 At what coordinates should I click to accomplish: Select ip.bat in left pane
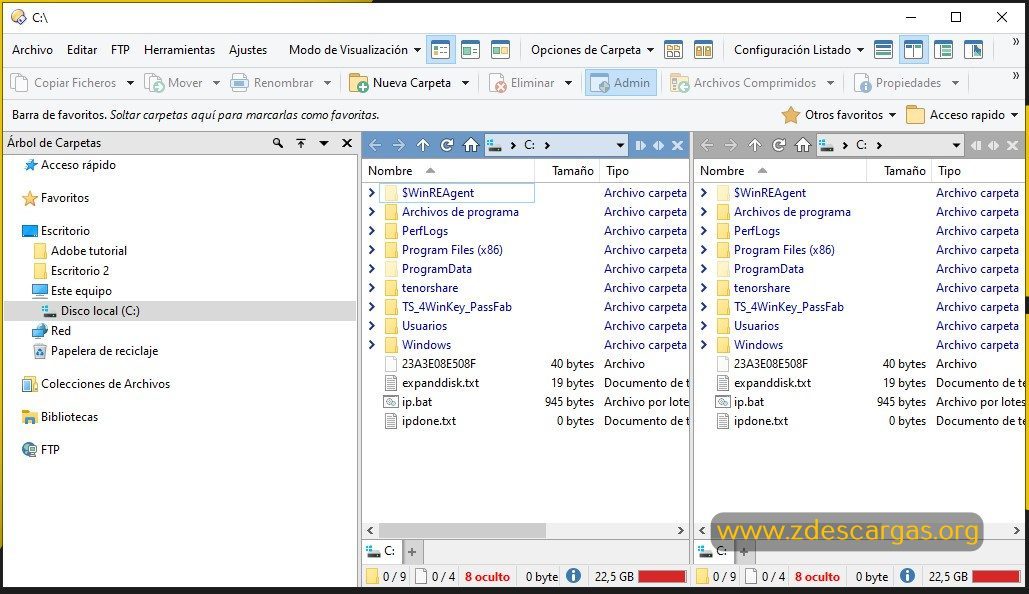(x=417, y=402)
